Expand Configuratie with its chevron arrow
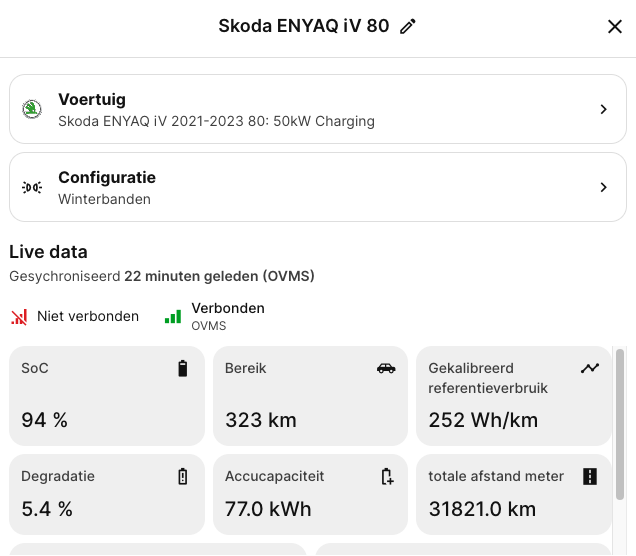The image size is (636, 556). (x=603, y=187)
